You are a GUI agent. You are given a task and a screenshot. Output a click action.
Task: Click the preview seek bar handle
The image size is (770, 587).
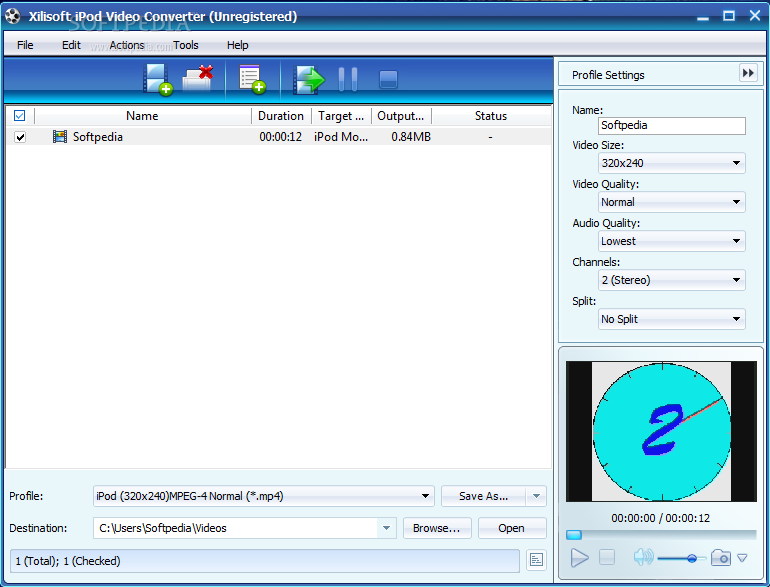574,535
